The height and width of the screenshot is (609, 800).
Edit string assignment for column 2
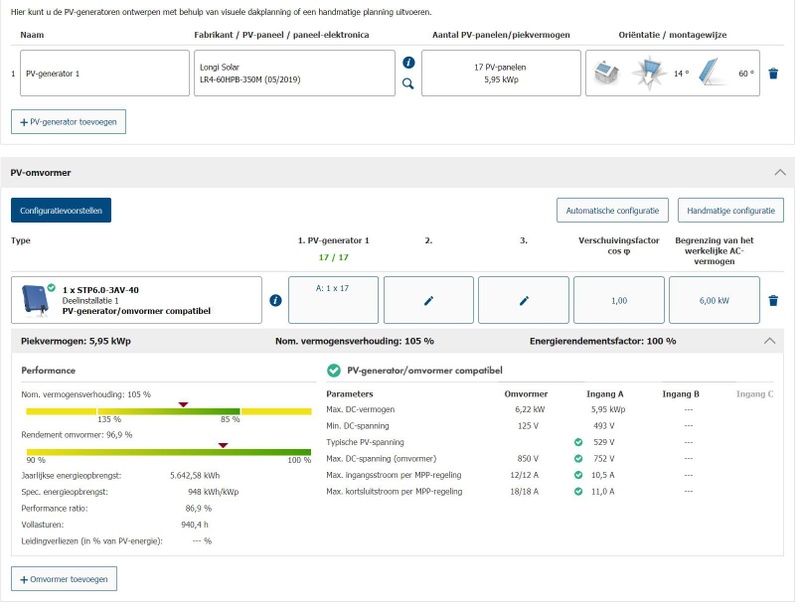click(x=431, y=302)
